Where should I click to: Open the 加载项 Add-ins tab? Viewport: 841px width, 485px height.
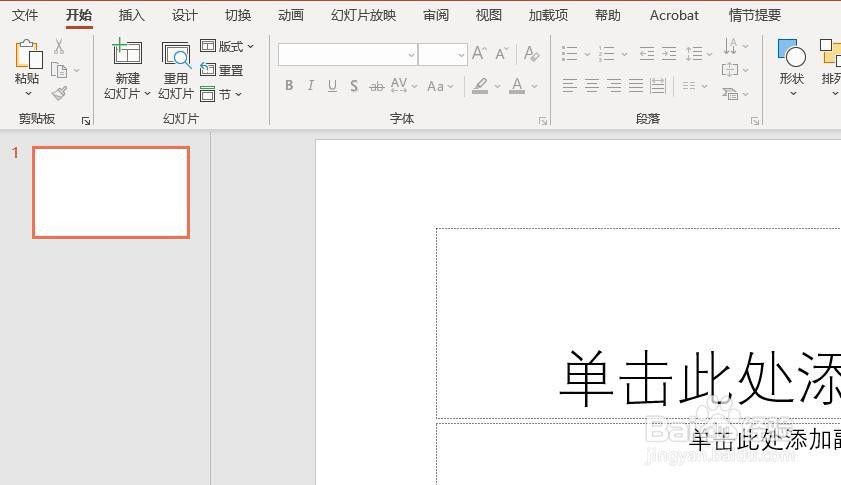pos(548,15)
